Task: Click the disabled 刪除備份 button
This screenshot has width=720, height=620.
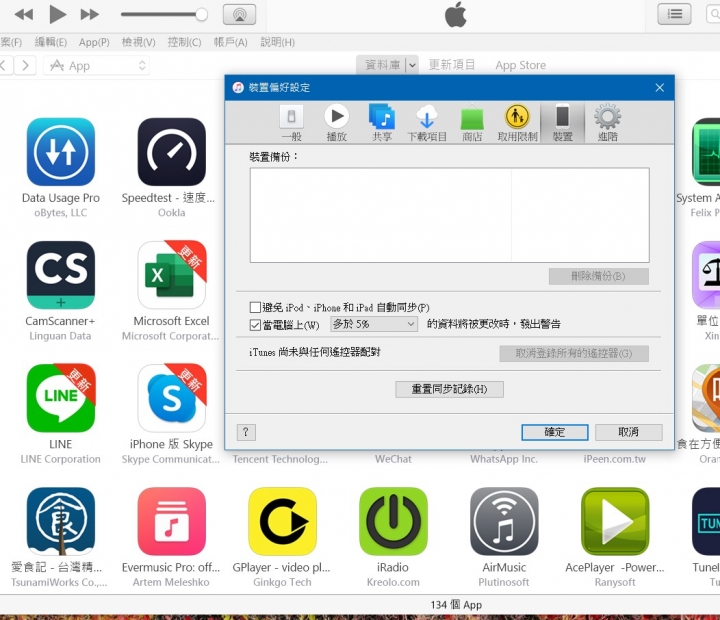Action: [x=599, y=276]
